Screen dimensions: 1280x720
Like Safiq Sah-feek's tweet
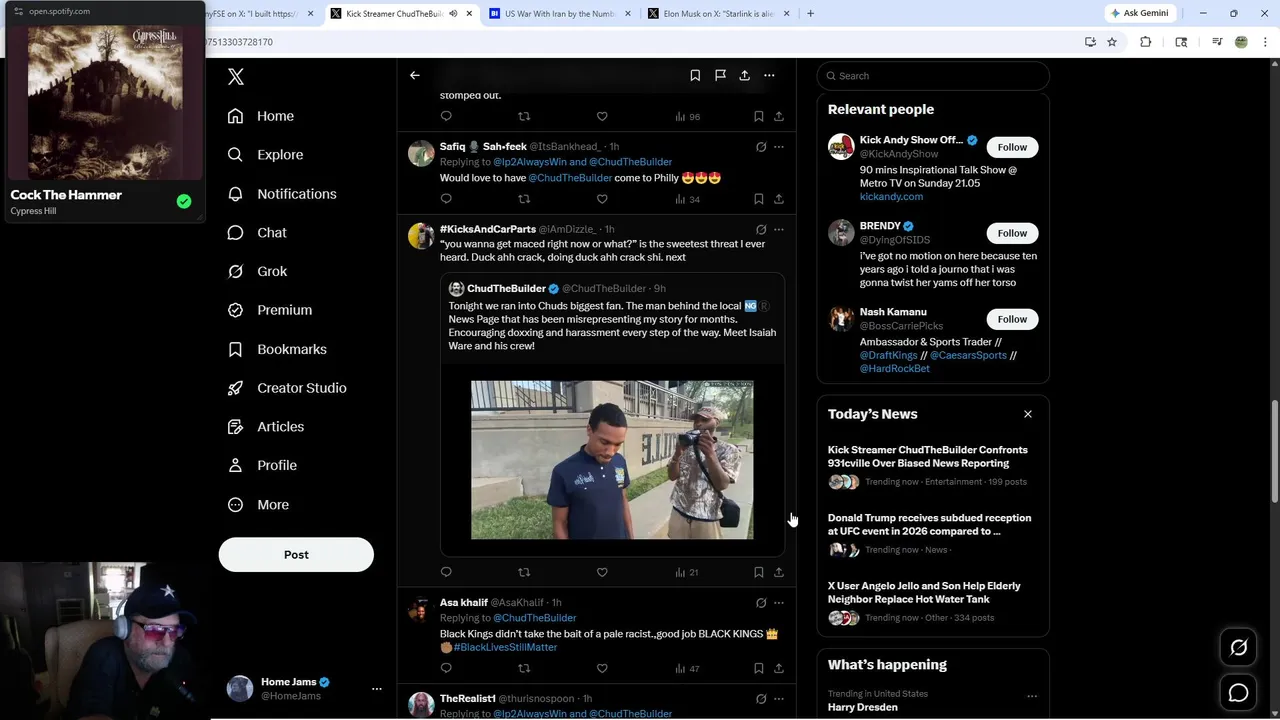tap(602, 199)
